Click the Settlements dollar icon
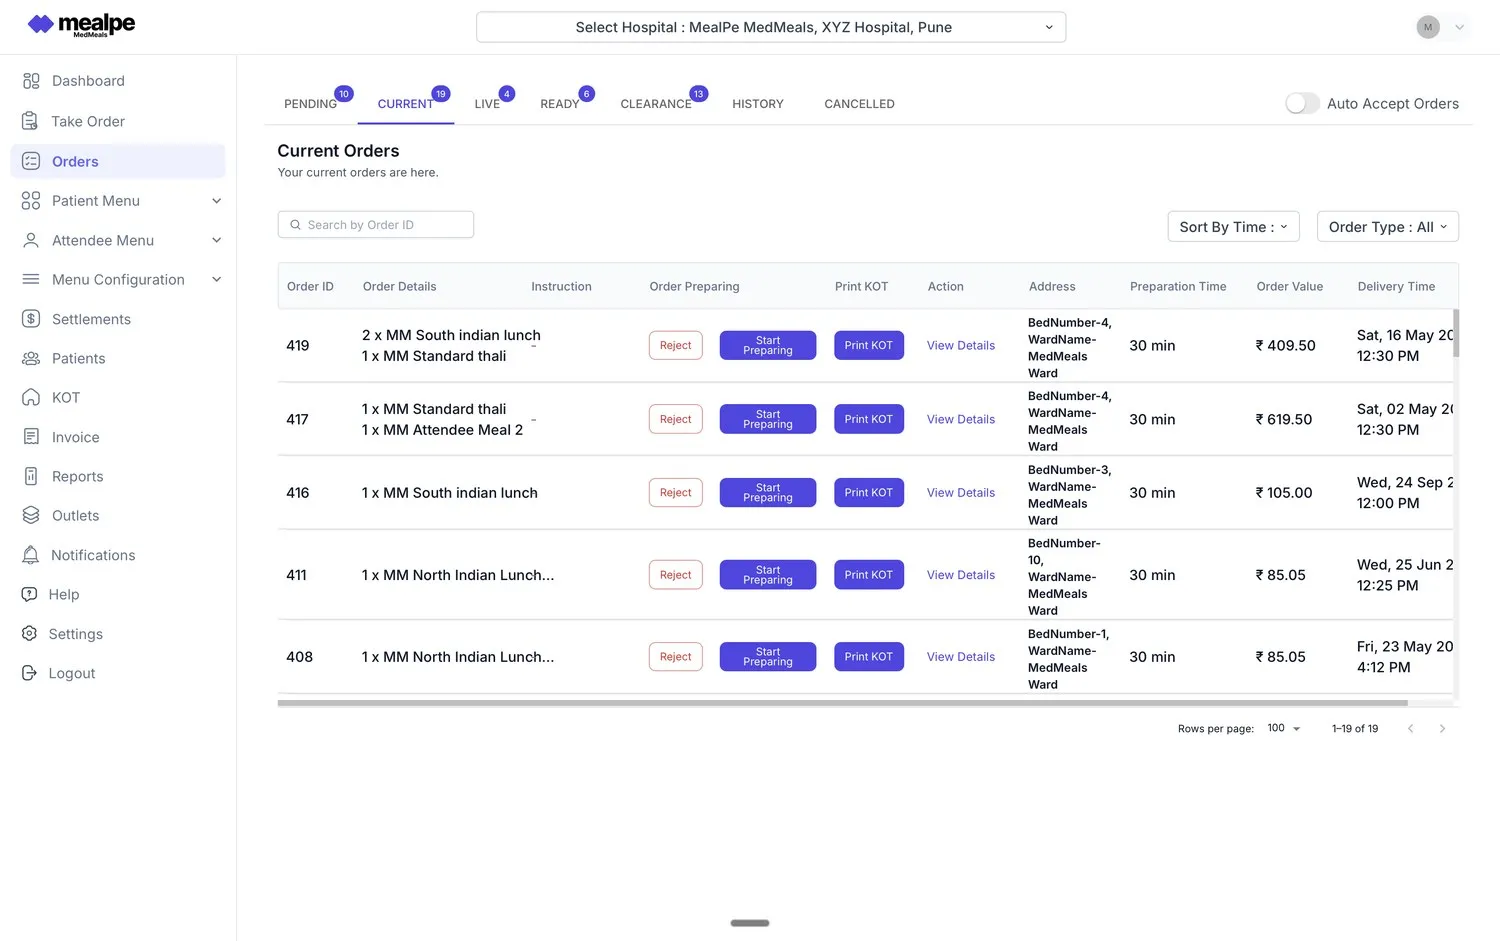 click(x=31, y=319)
